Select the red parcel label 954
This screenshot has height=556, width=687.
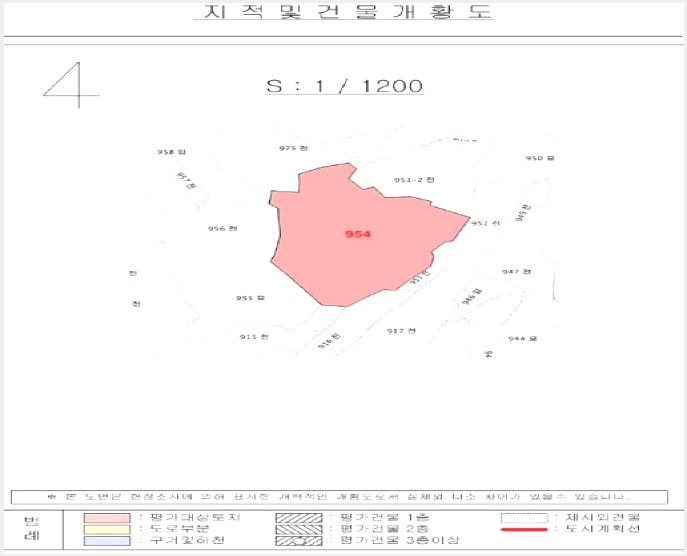tap(358, 234)
